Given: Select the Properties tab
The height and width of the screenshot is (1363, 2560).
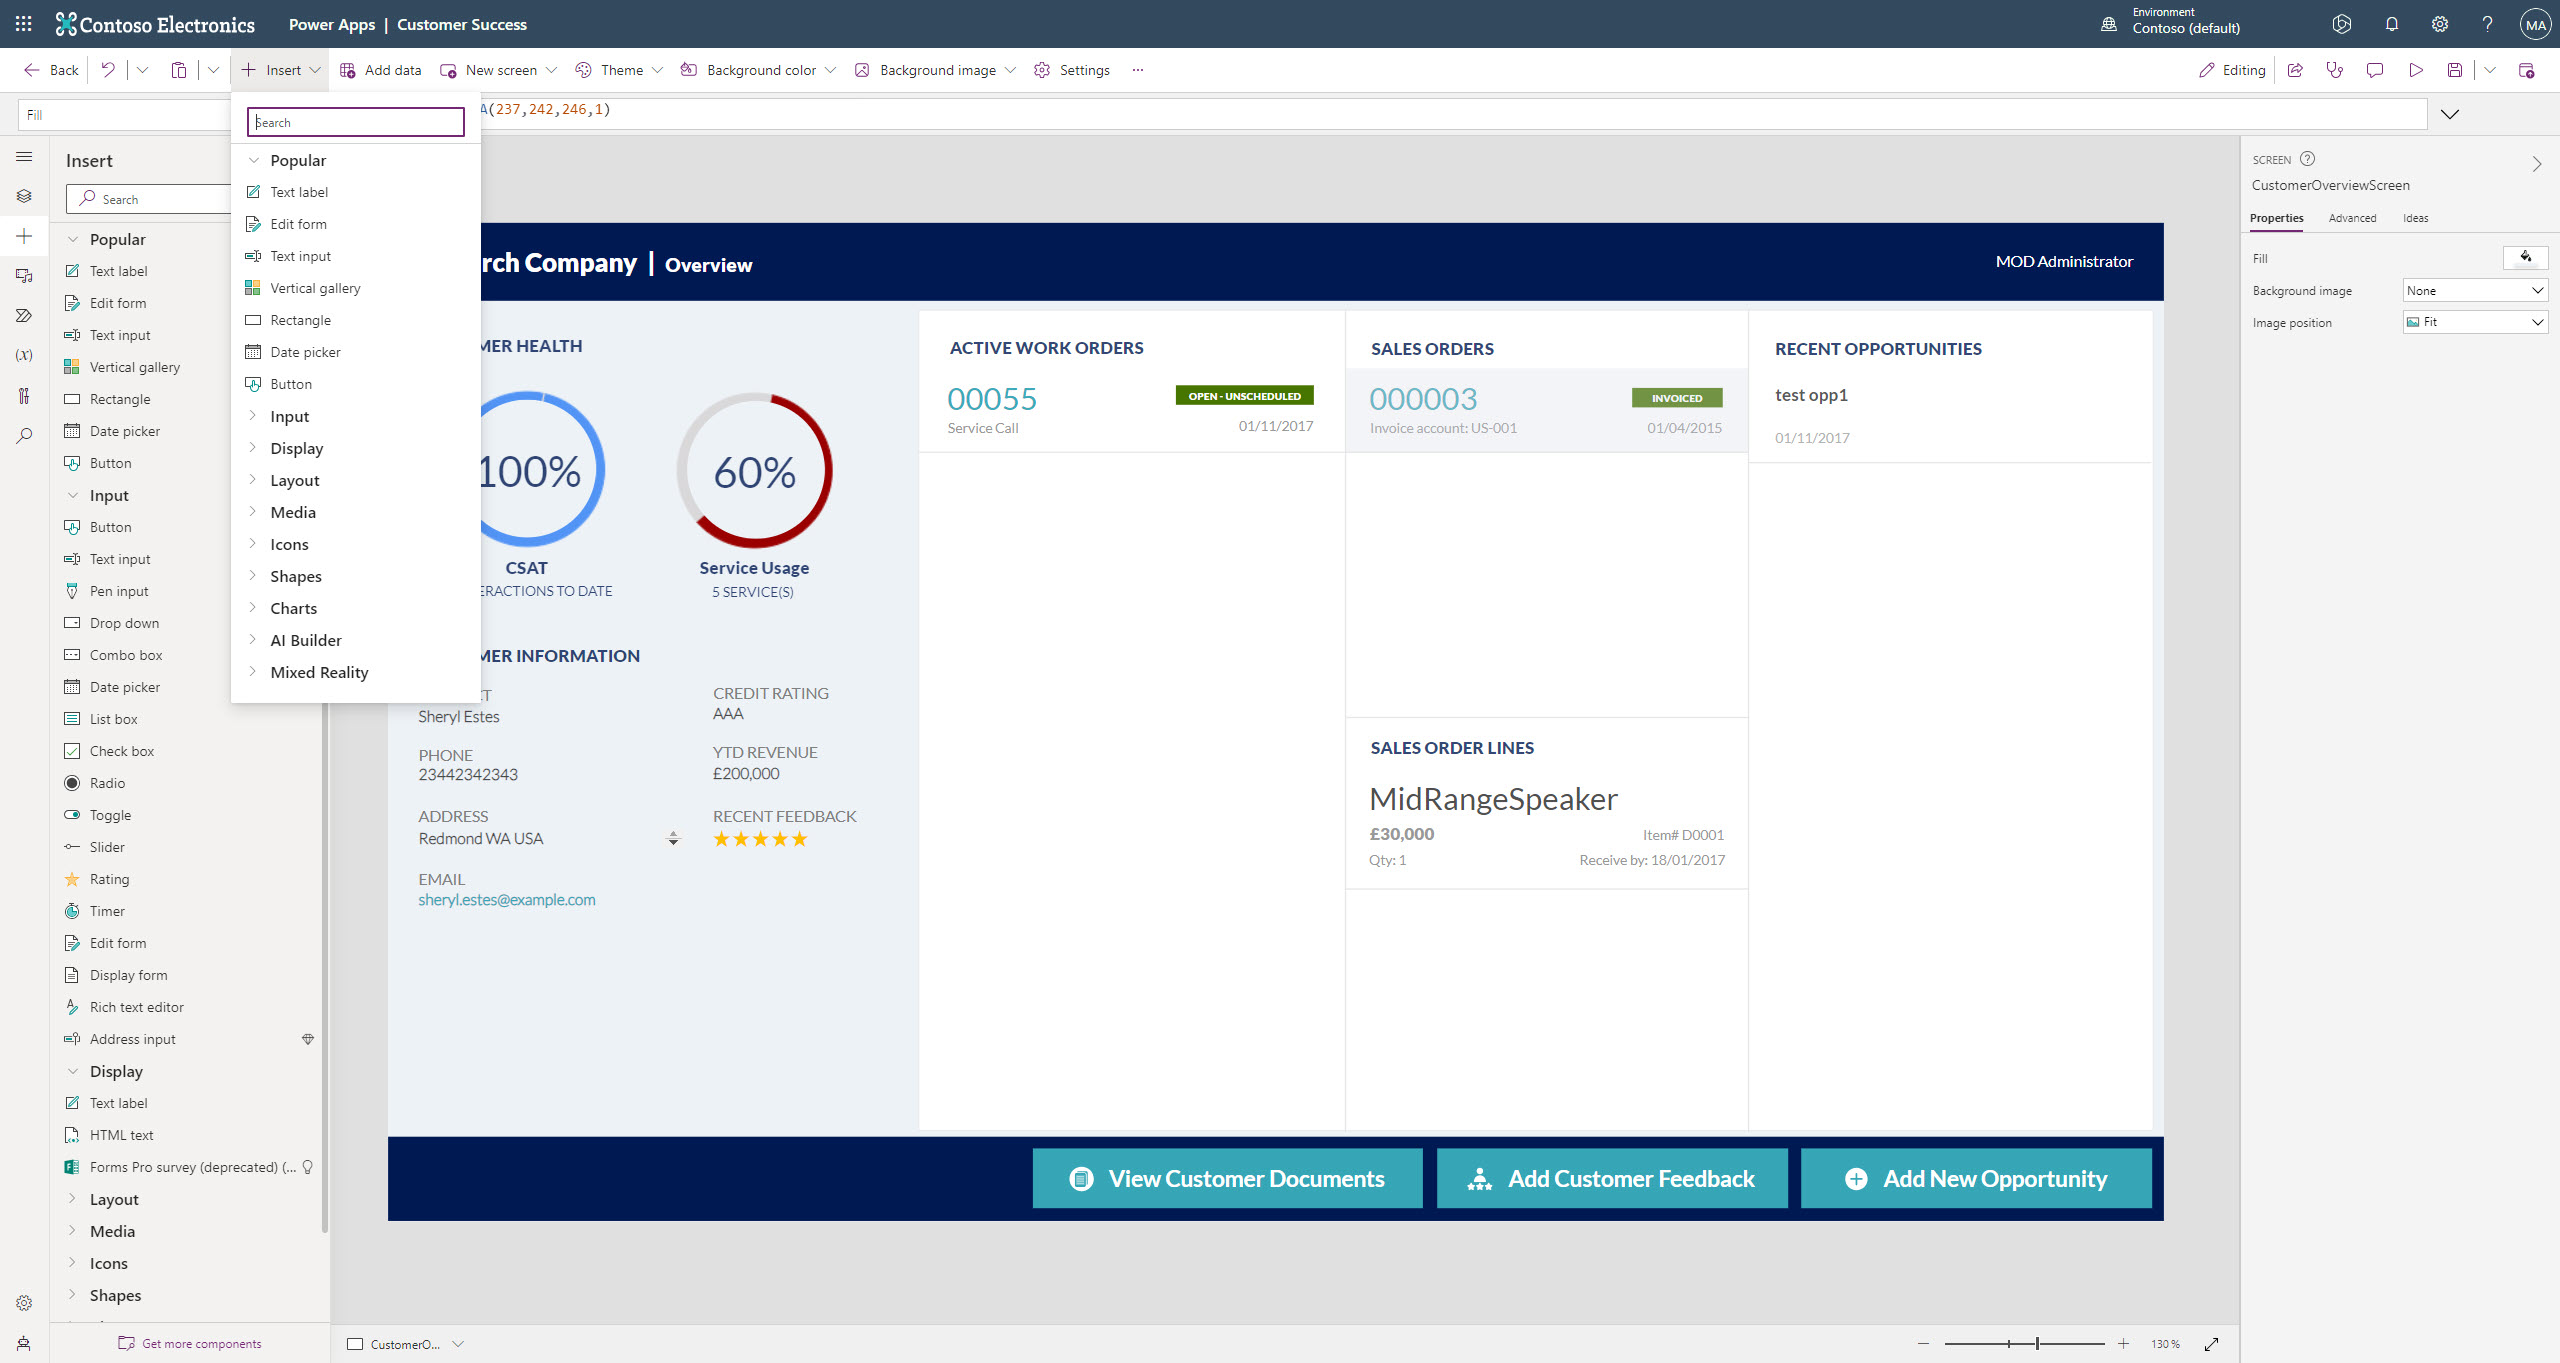Looking at the screenshot, I should click(x=2276, y=218).
